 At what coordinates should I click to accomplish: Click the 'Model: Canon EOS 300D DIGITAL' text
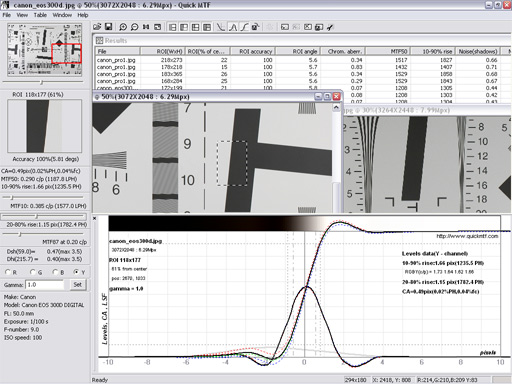44,305
